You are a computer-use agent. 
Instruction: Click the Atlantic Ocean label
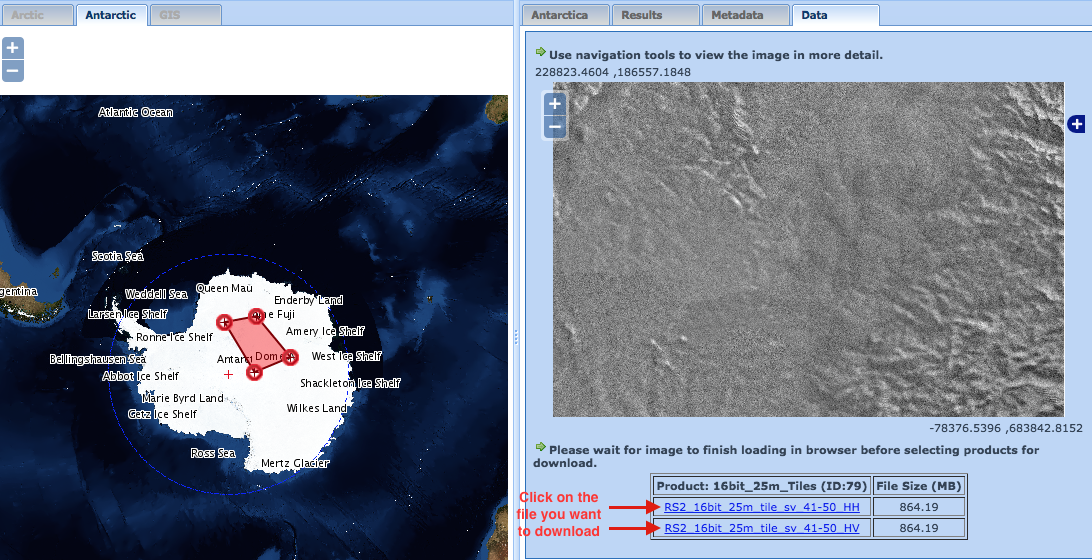136,112
